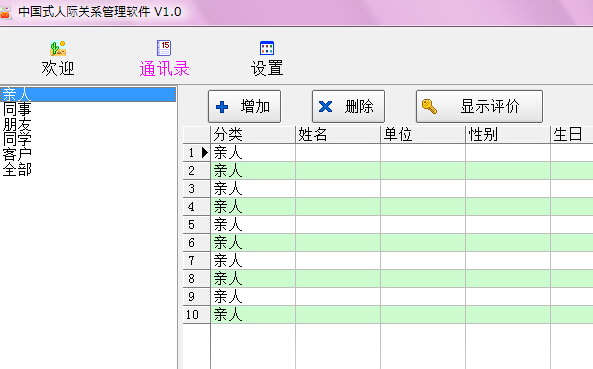Click the 性别 column header

click(508, 135)
